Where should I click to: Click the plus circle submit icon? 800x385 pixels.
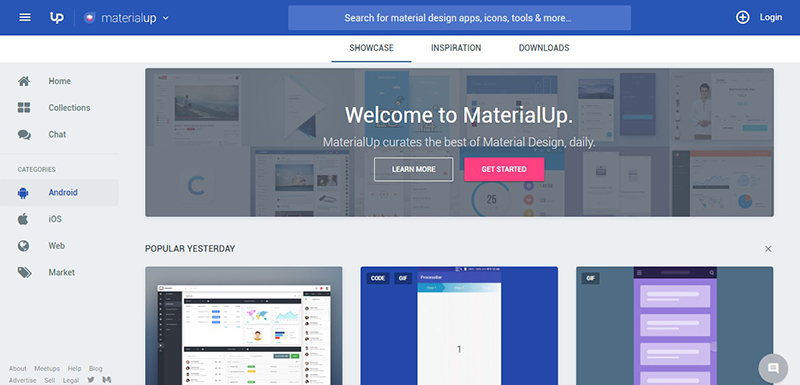742,17
